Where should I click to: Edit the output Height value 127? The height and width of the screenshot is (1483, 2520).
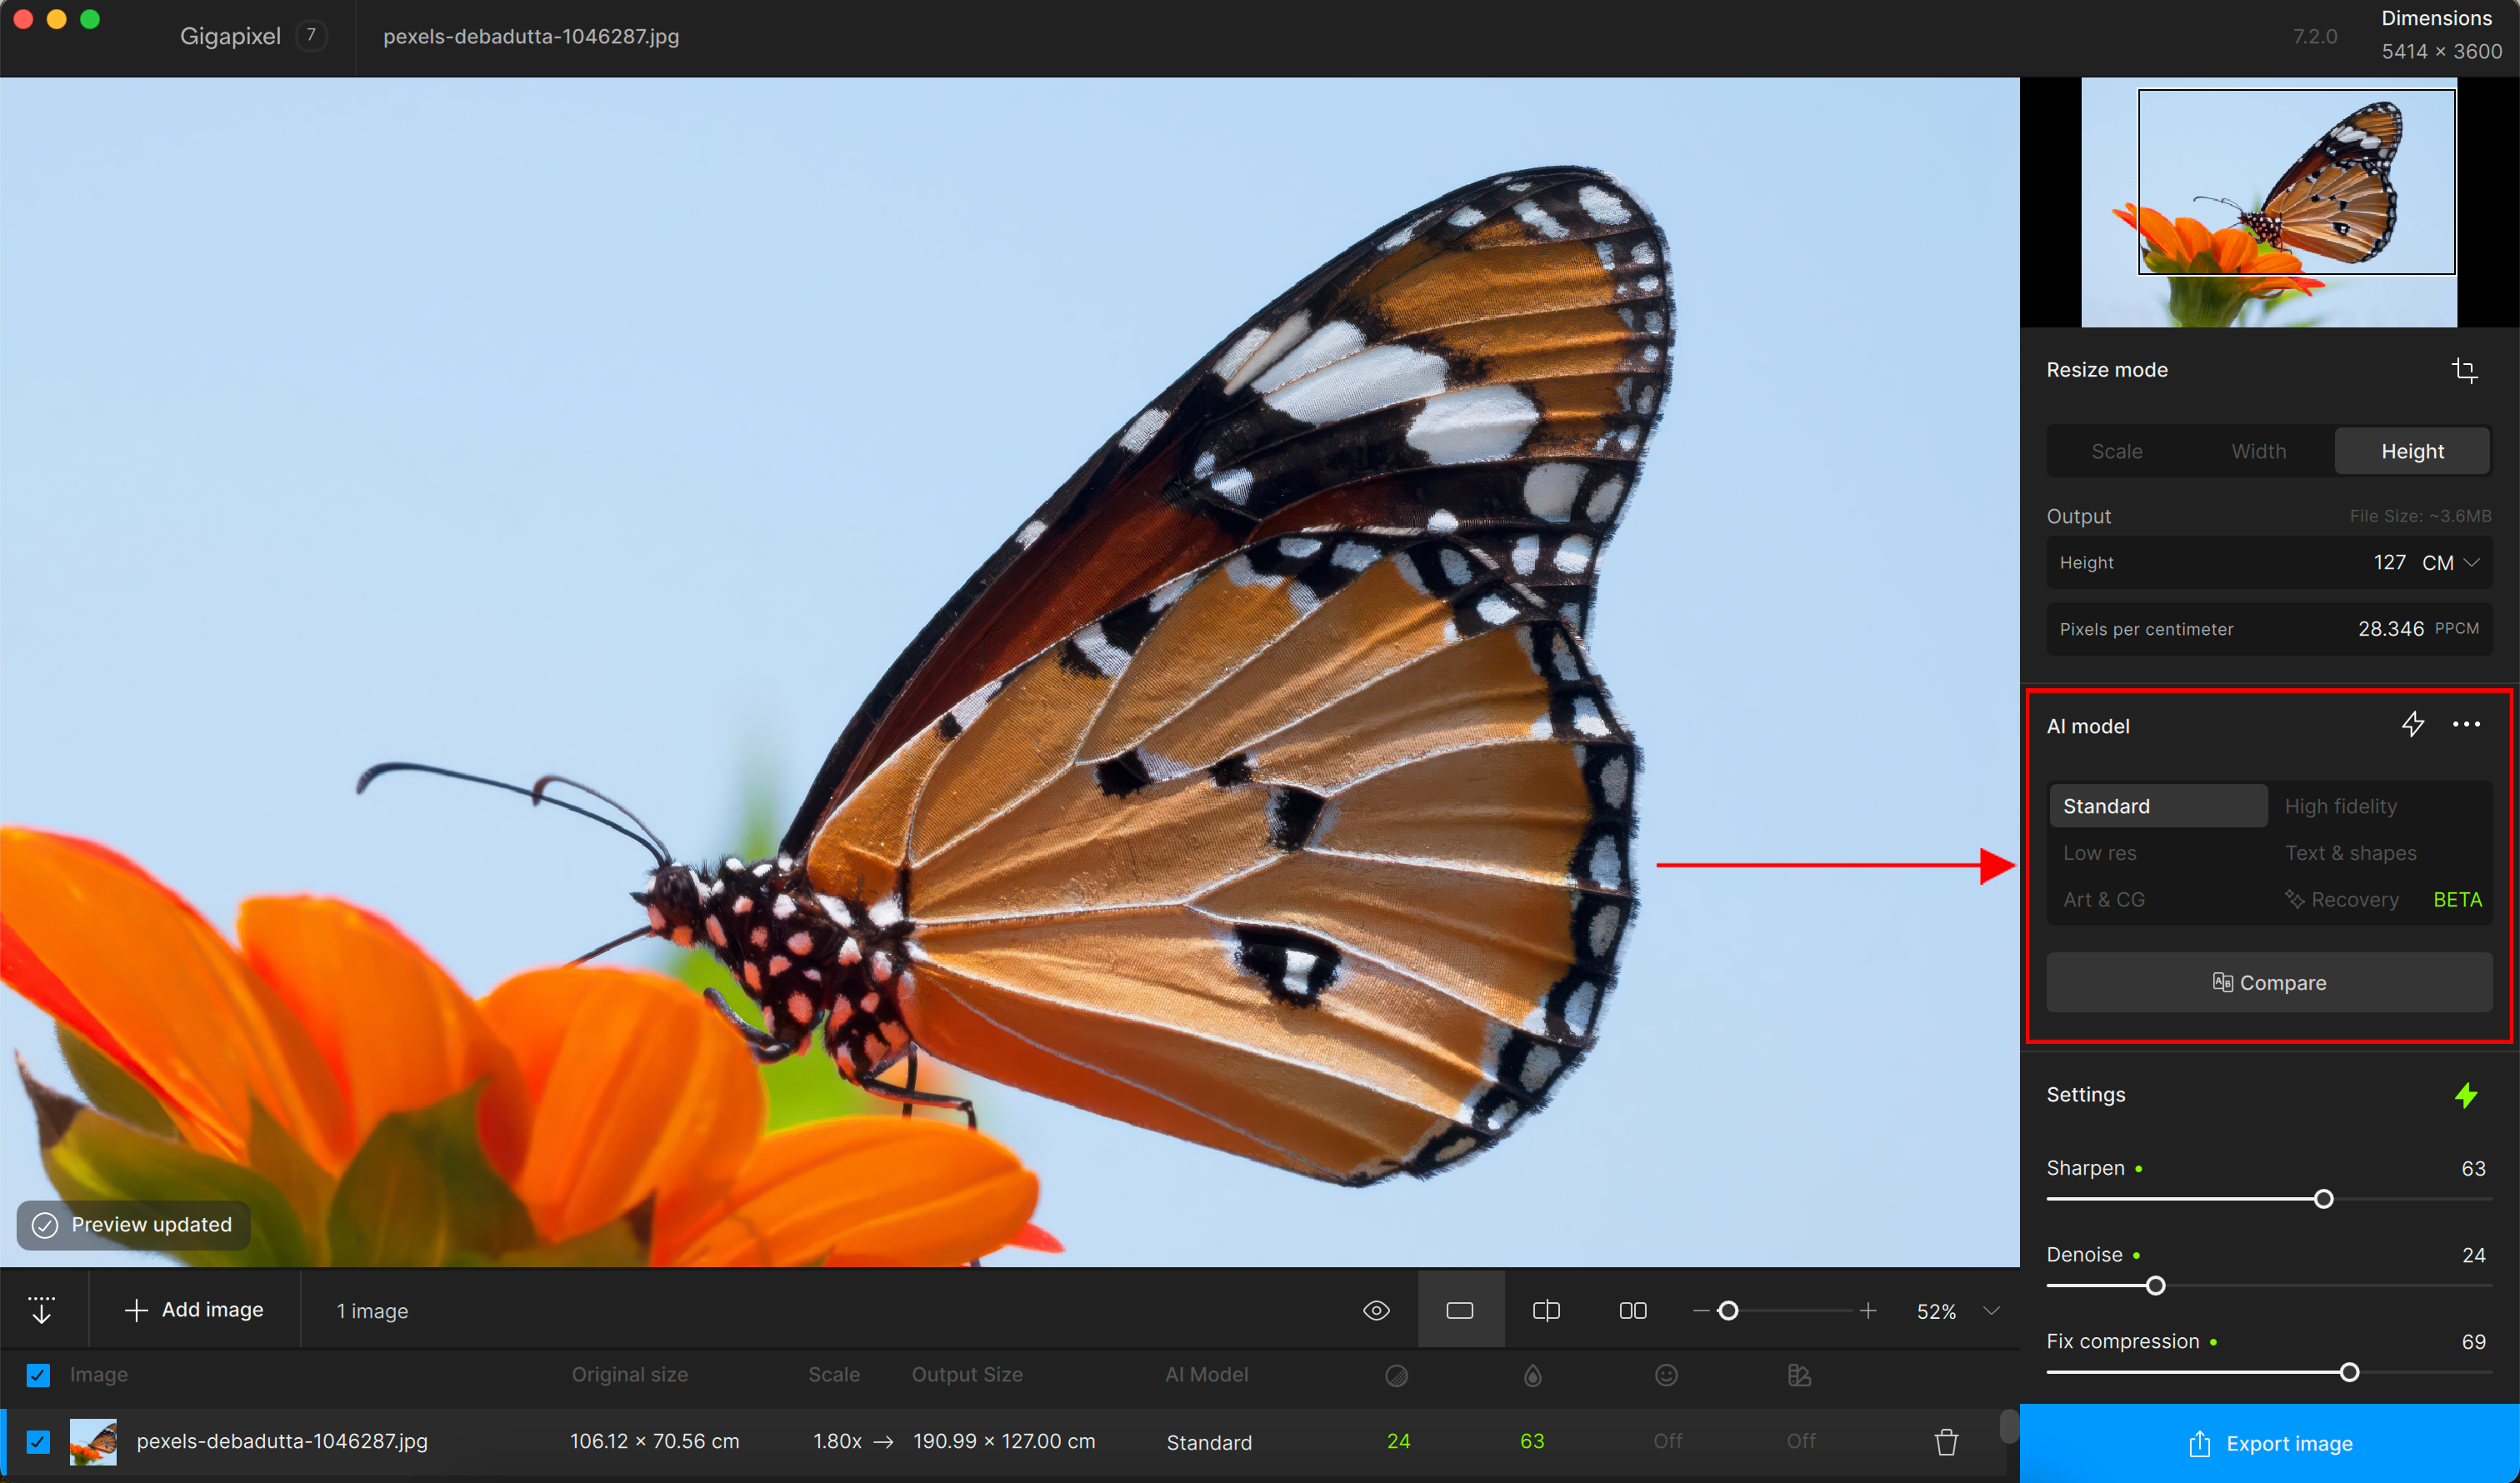2389,563
